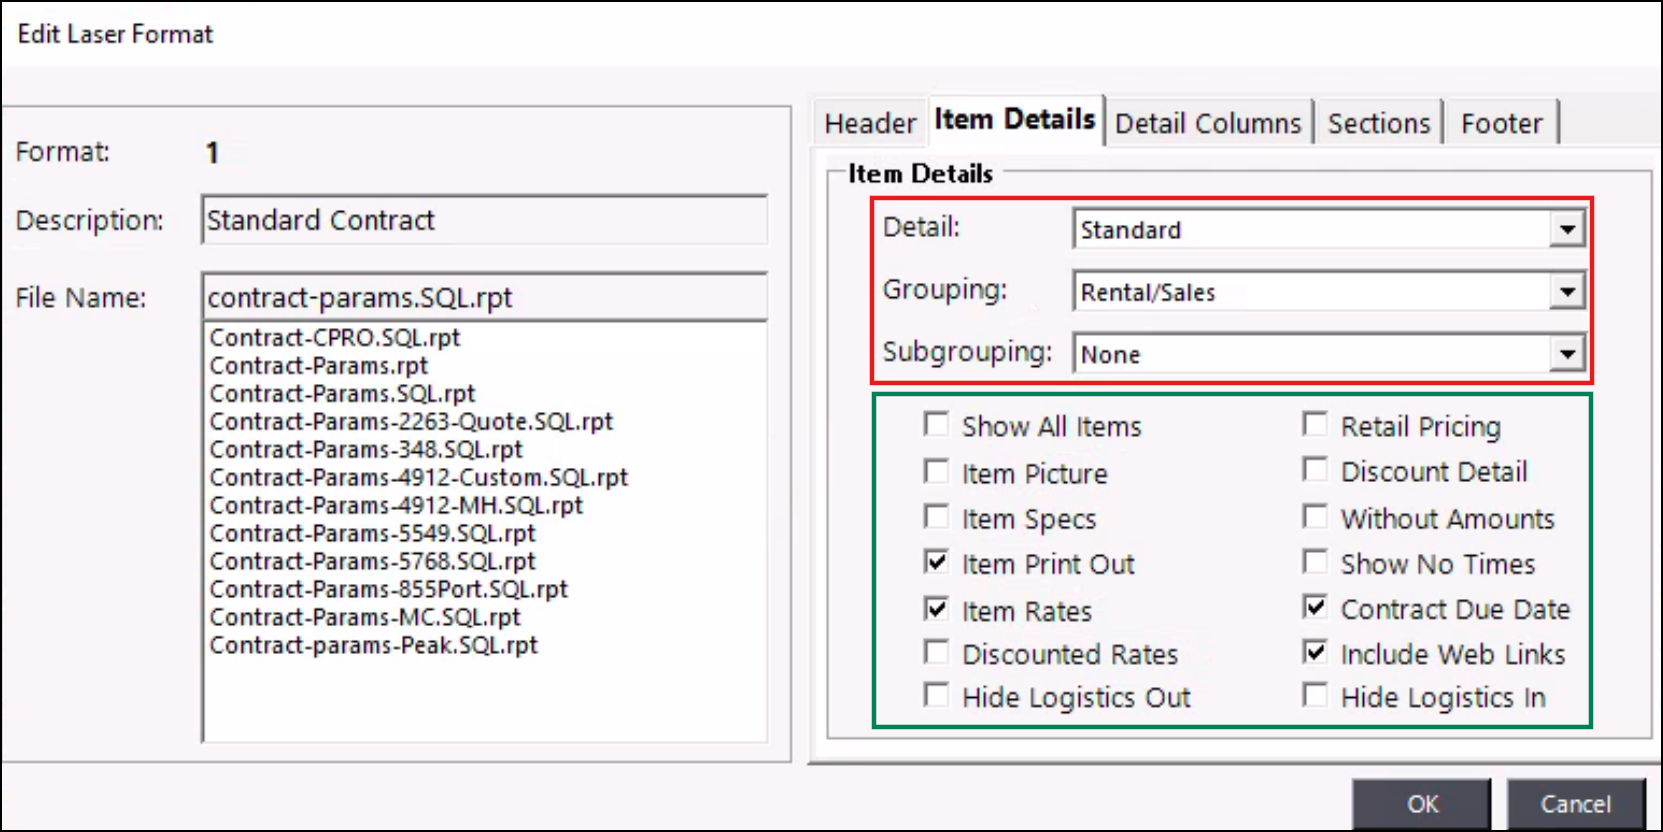Open the Detail dropdown
This screenshot has width=1663, height=832.
1566,230
